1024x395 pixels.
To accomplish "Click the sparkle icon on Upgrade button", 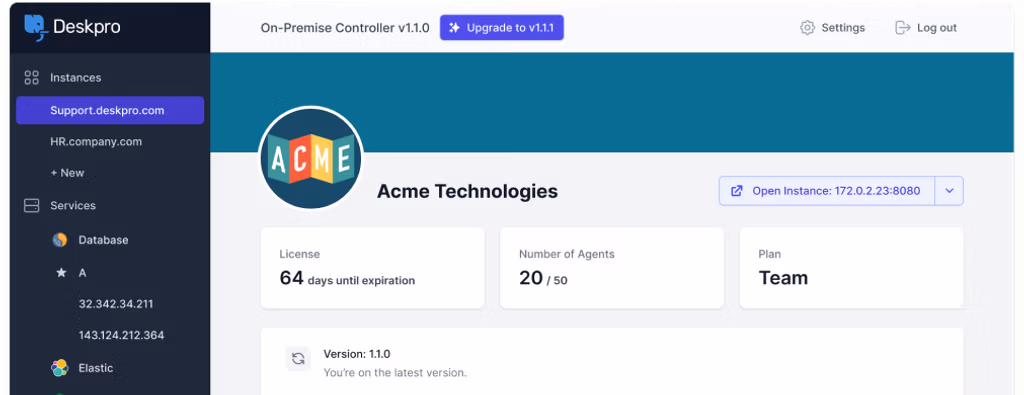I will tap(455, 27).
